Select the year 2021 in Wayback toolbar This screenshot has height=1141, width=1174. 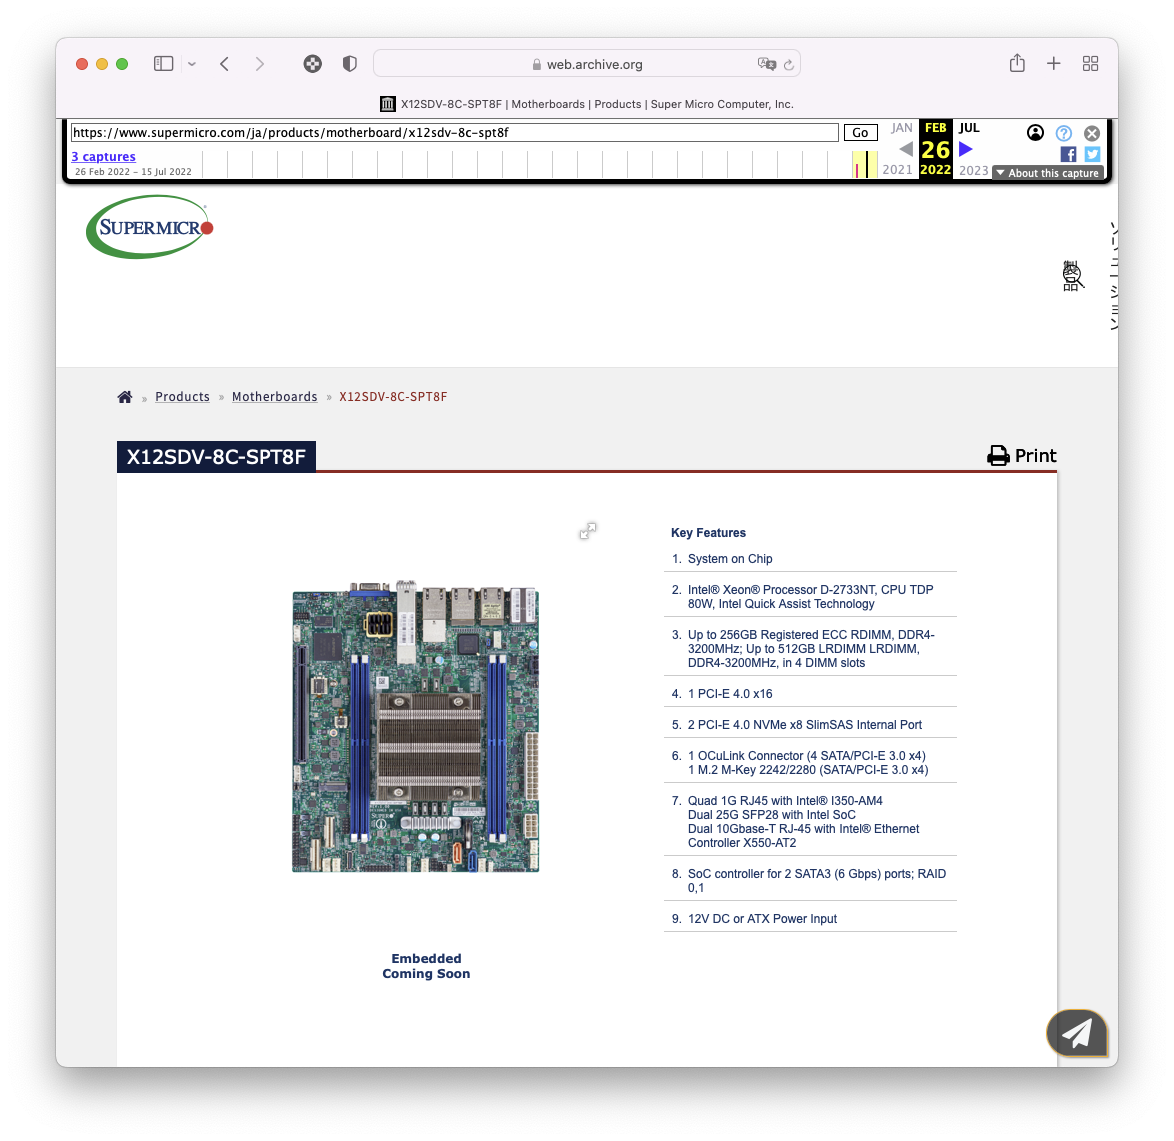click(x=897, y=170)
